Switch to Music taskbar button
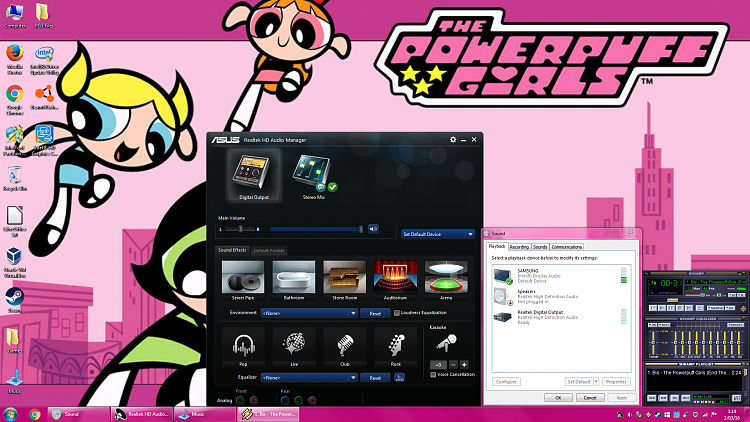The width and height of the screenshot is (750, 422). point(205,414)
